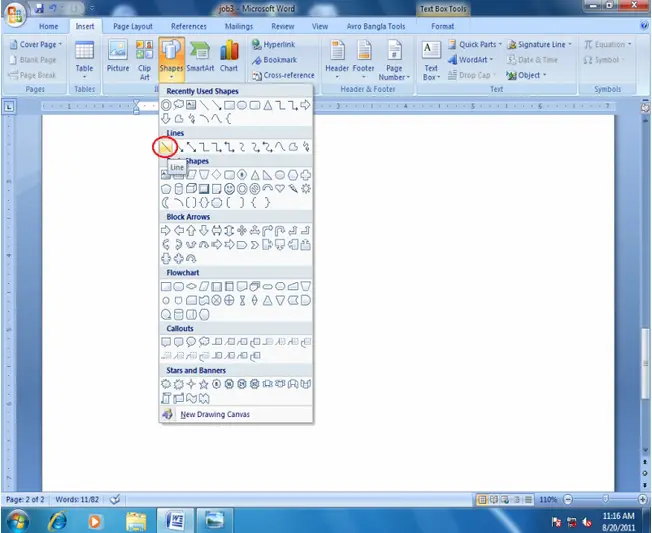Screen dimensions: 652x533
Task: Open zoom dialog via 110% label
Action: [548, 499]
